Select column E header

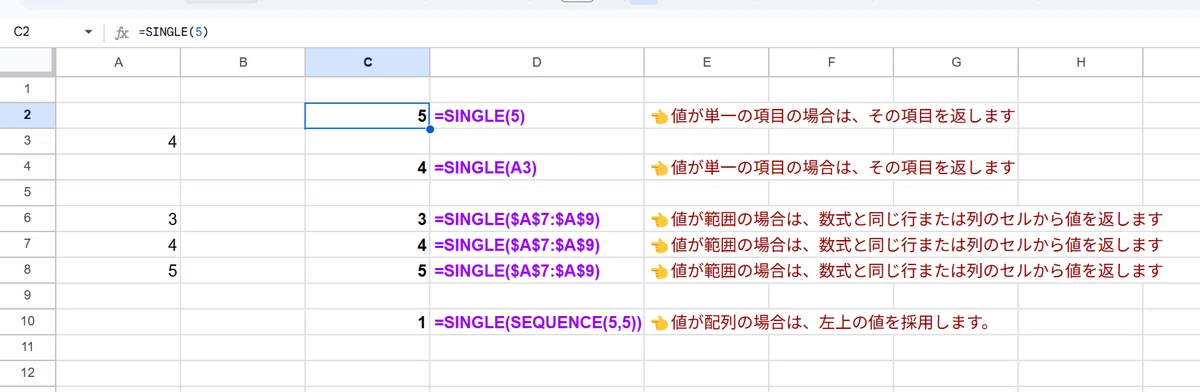[706, 63]
